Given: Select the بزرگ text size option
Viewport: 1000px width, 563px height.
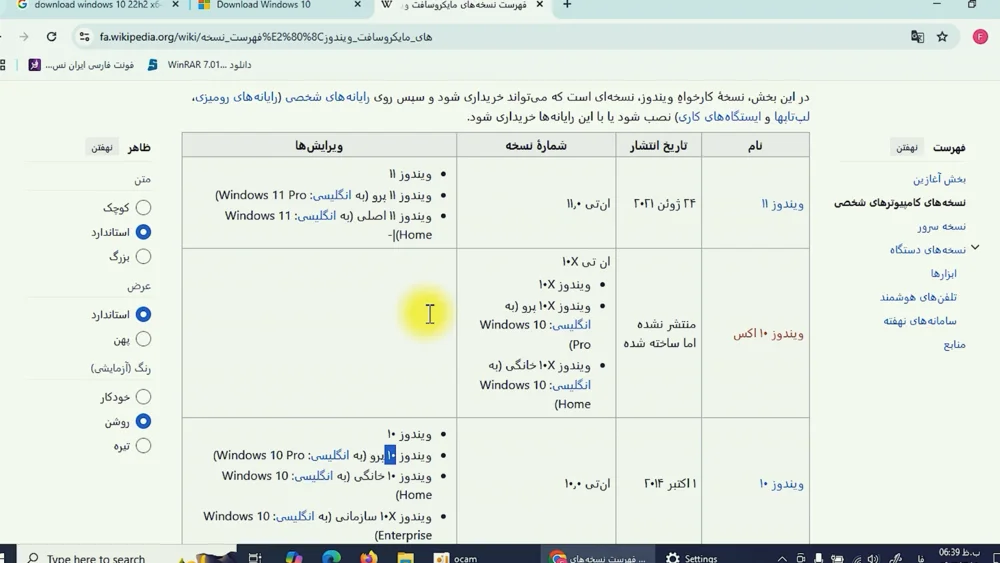Looking at the screenshot, I should pos(143,256).
